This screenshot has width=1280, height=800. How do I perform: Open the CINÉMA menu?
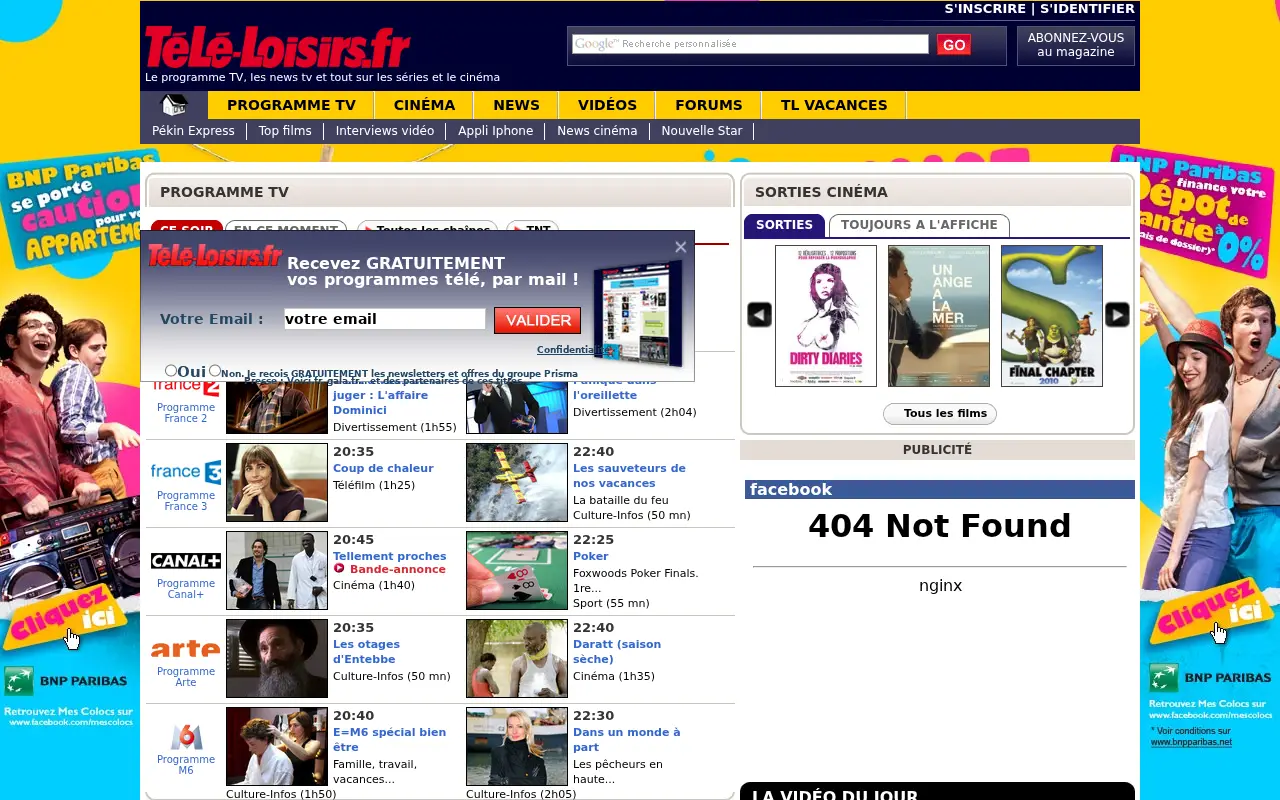click(x=424, y=105)
